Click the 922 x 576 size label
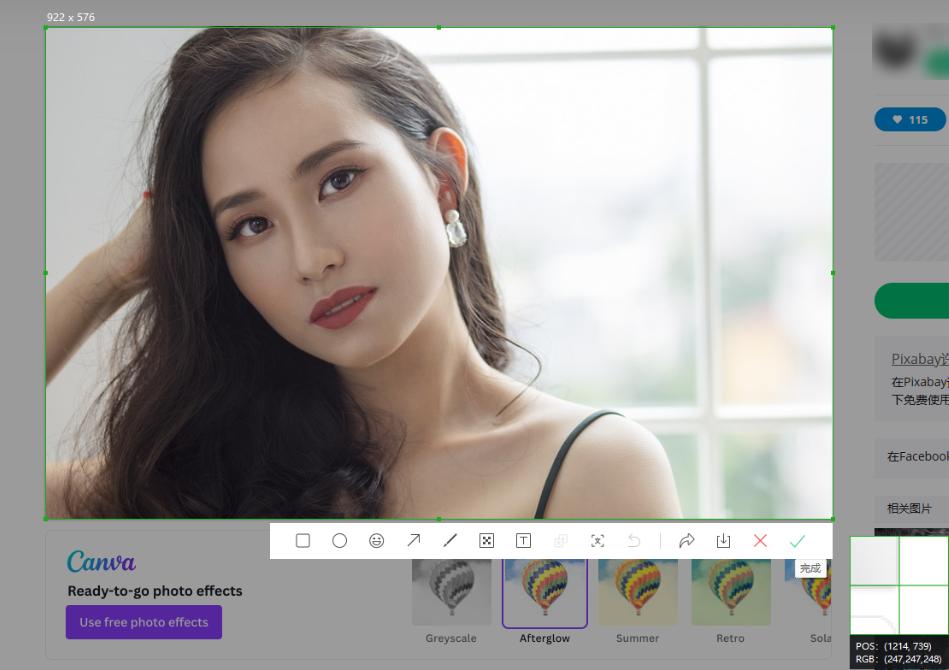This screenshot has height=670, width=949. [x=71, y=17]
